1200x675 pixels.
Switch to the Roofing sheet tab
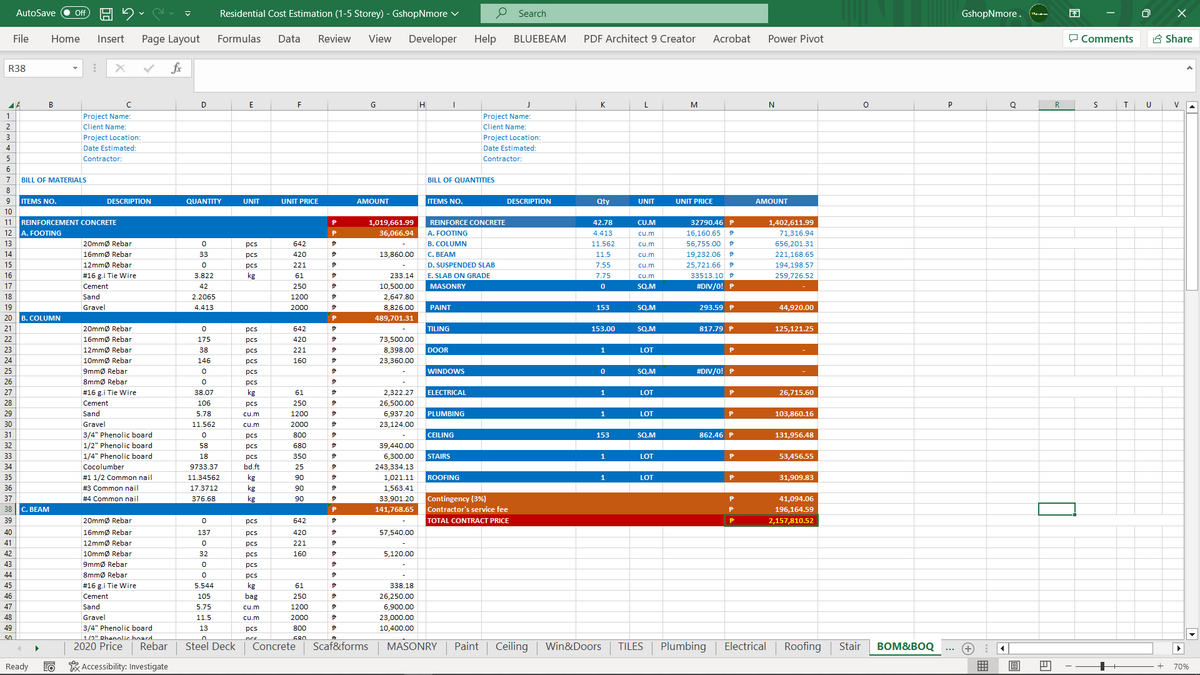(x=802, y=647)
